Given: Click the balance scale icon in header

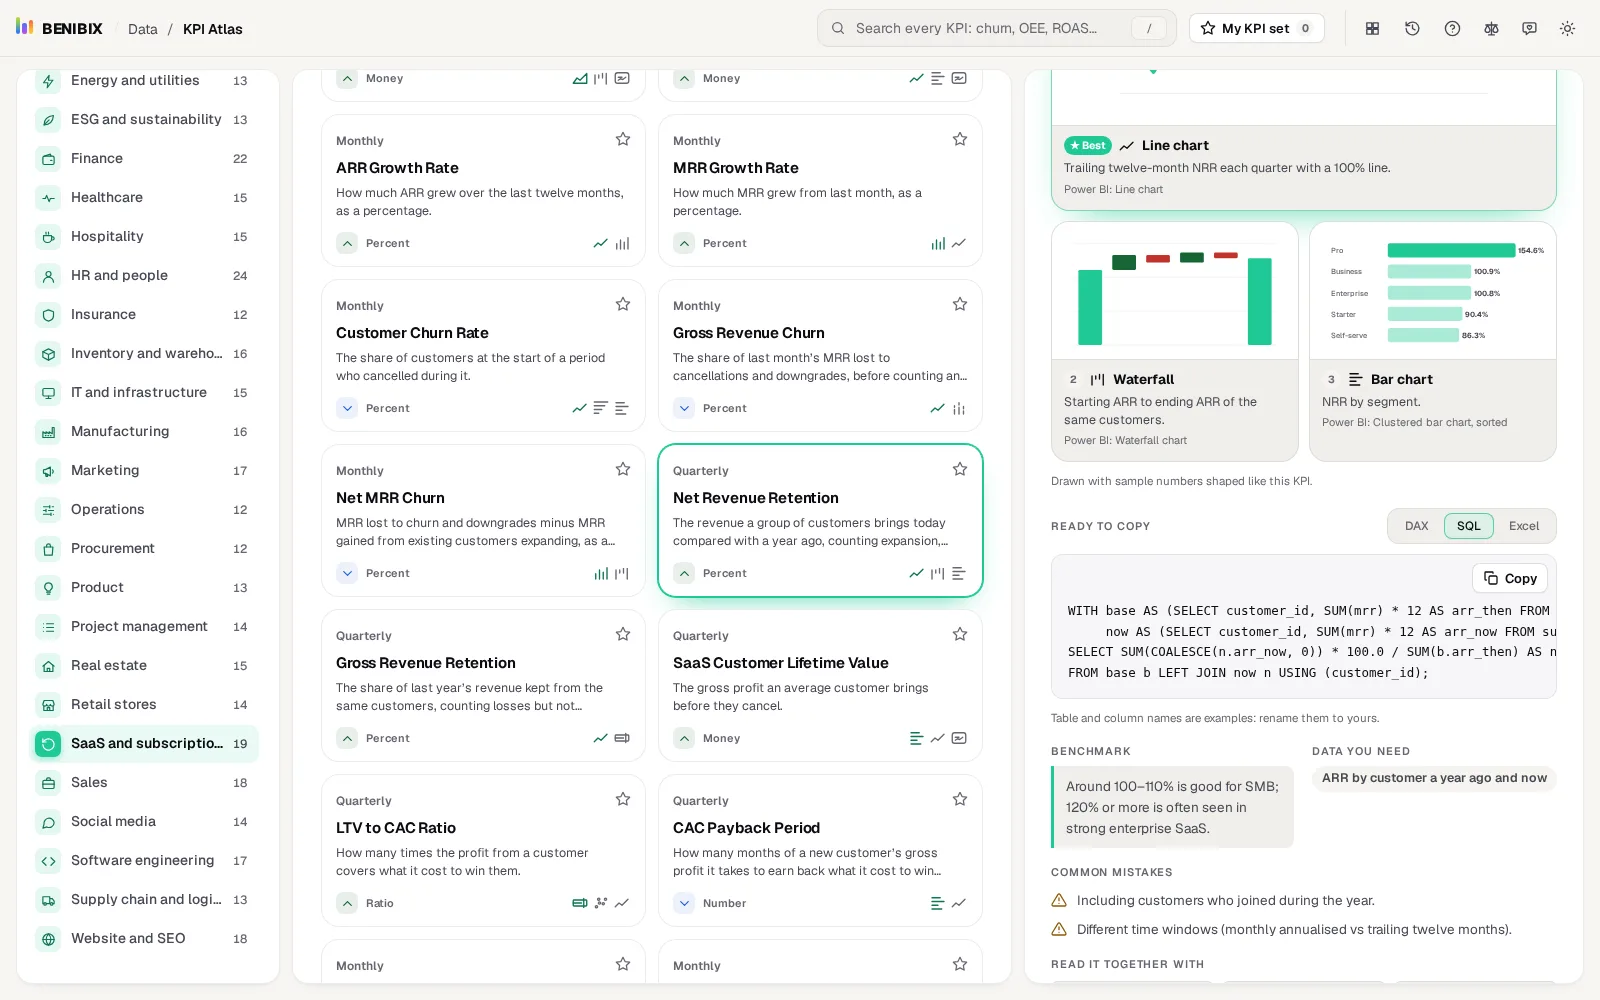Looking at the screenshot, I should click(x=1491, y=29).
